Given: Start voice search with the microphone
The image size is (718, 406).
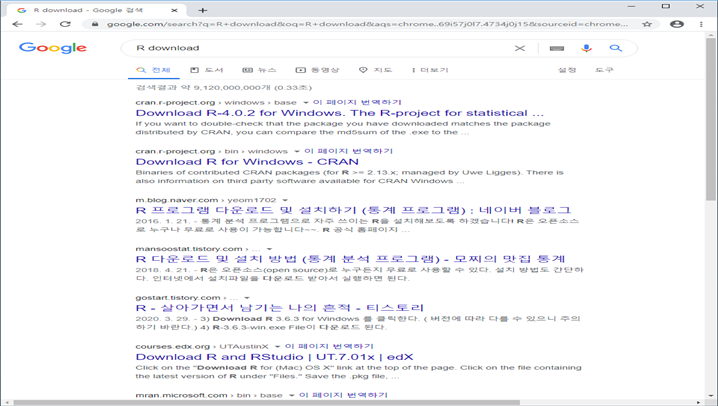Looking at the screenshot, I should click(586, 48).
